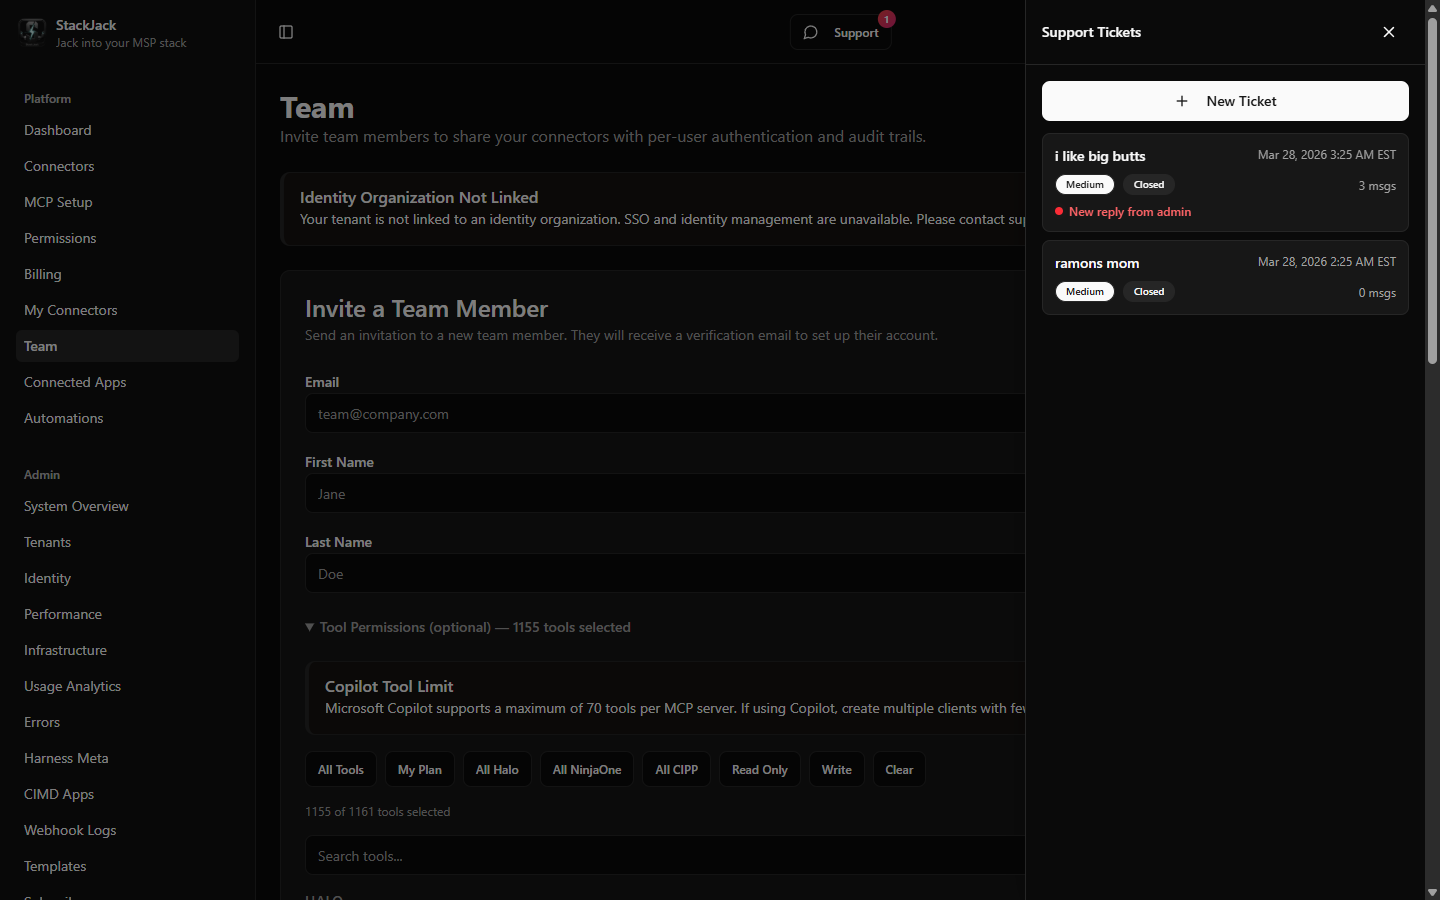The height and width of the screenshot is (900, 1440).
Task: Open CIMD Apps page
Action: [x=127, y=794]
